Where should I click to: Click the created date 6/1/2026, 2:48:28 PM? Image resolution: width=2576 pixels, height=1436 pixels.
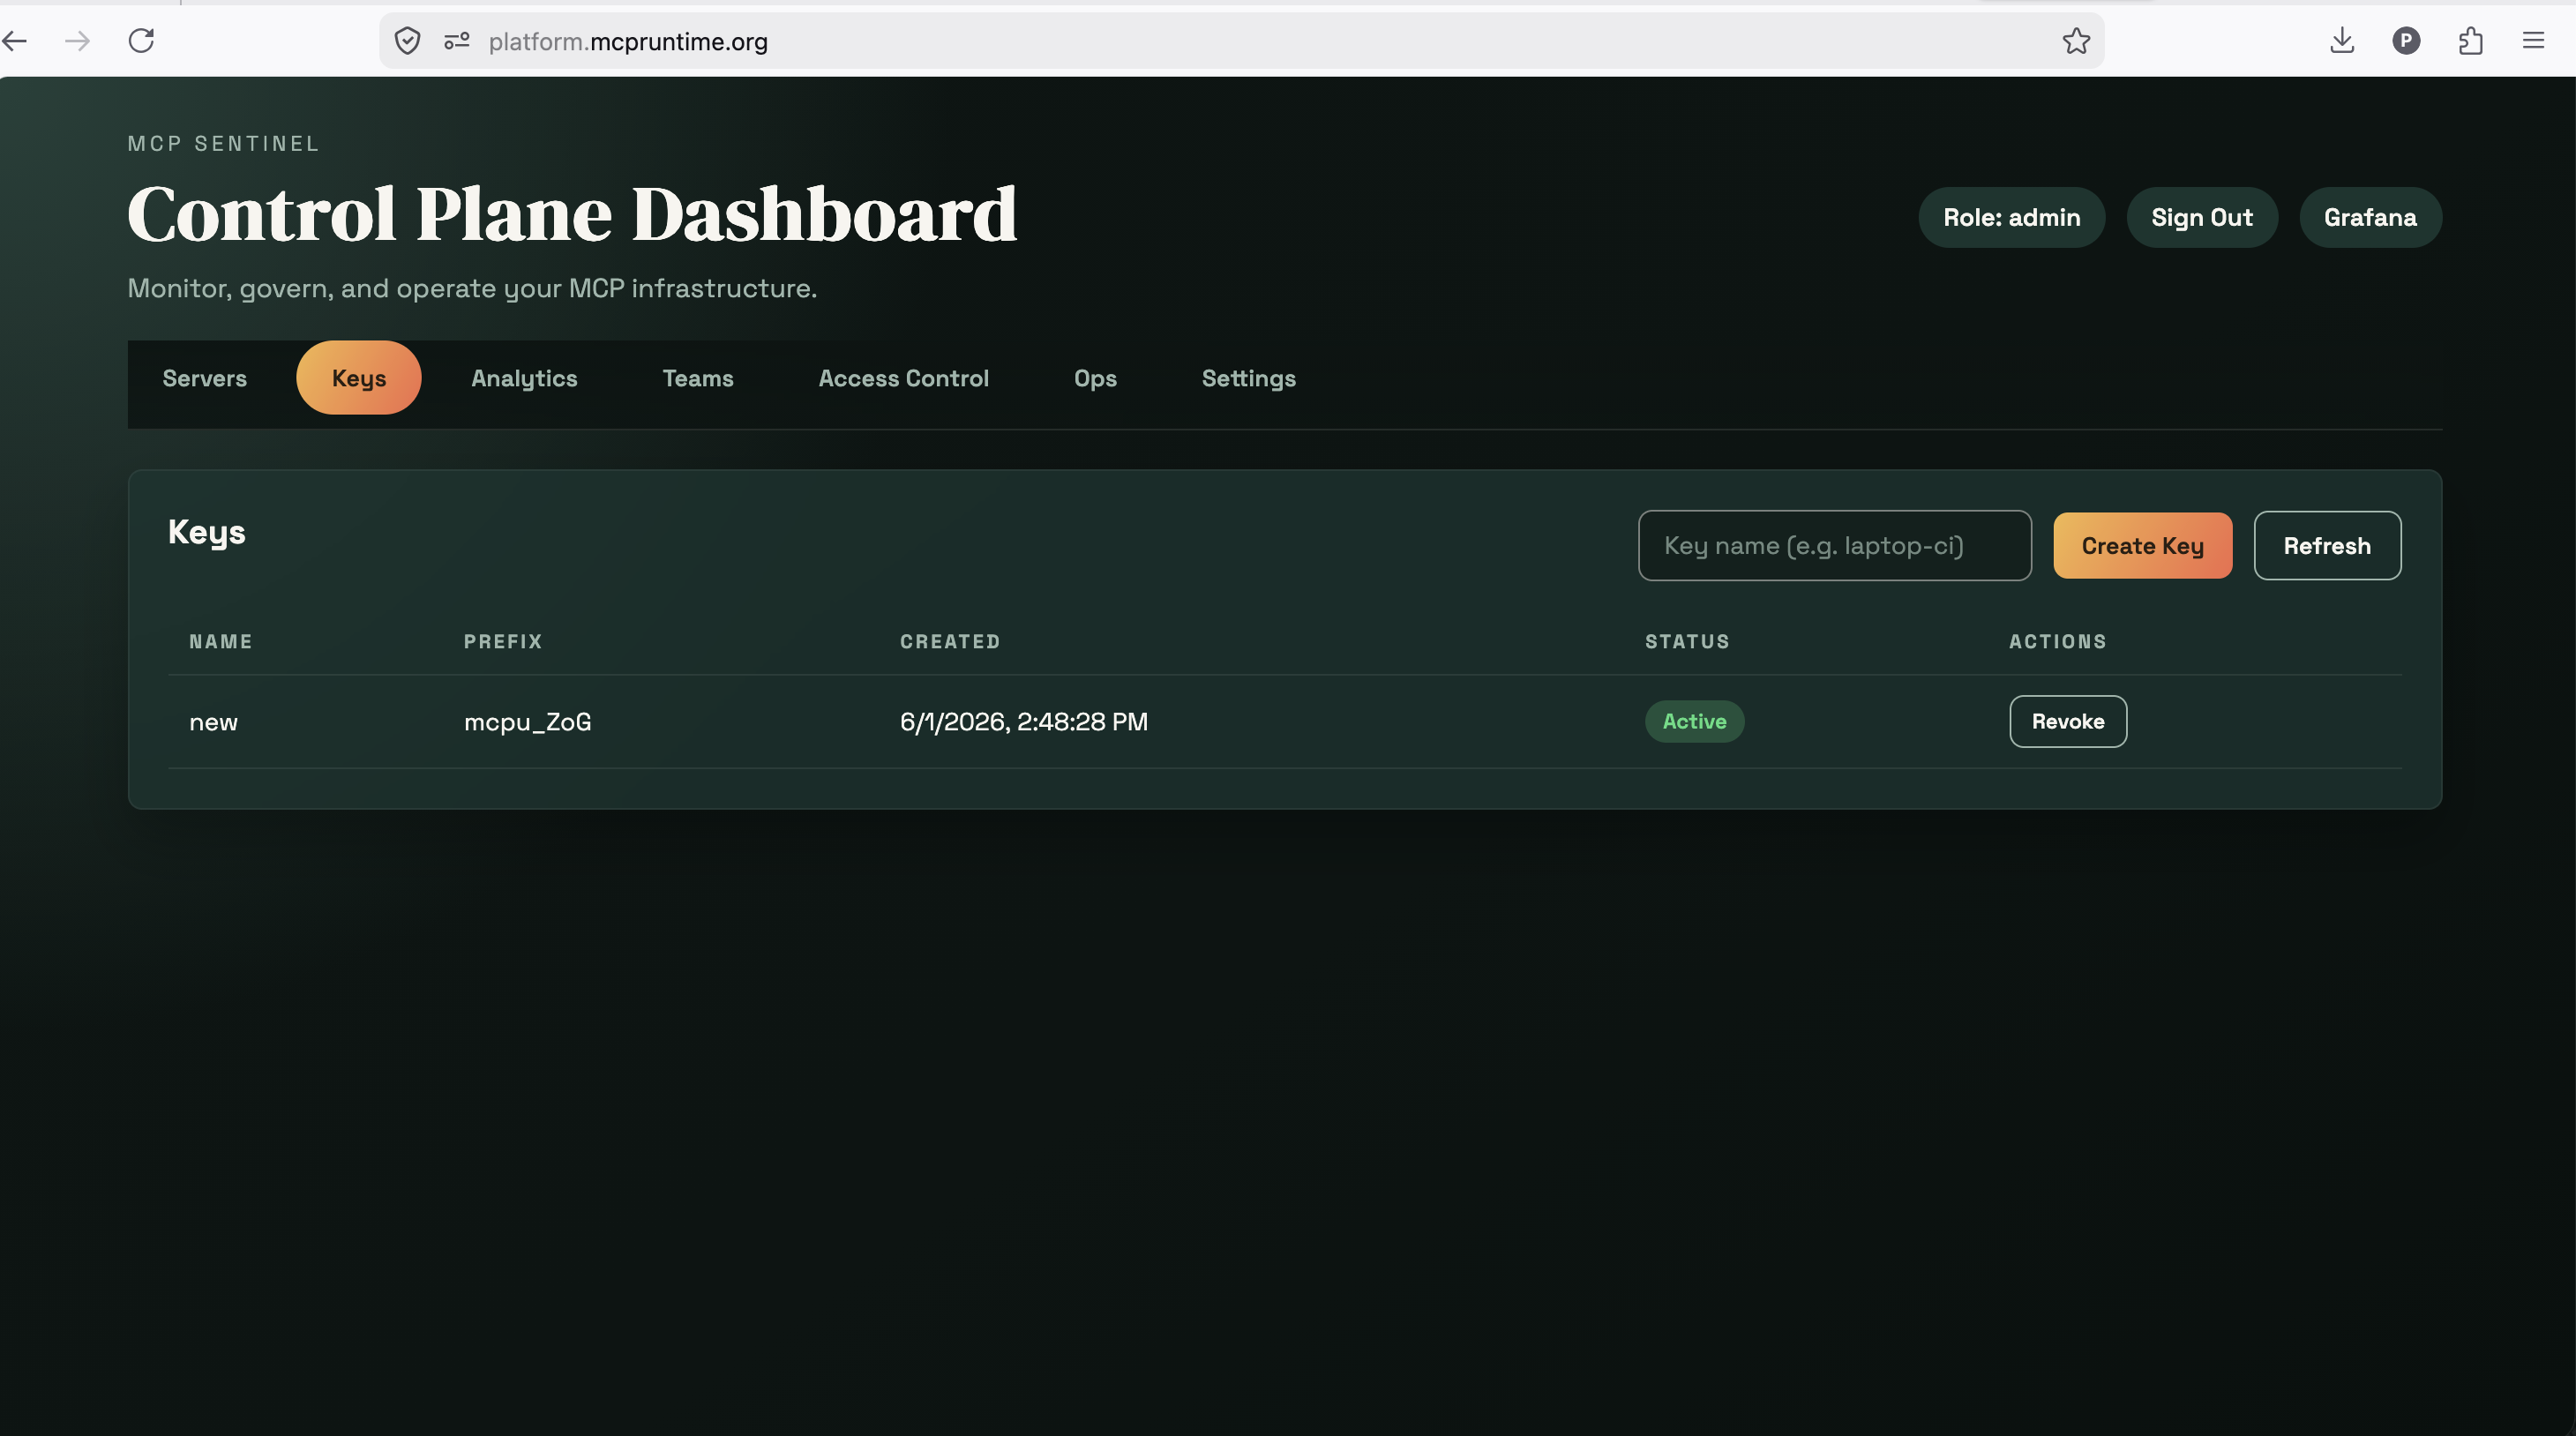pyautogui.click(x=1023, y=722)
